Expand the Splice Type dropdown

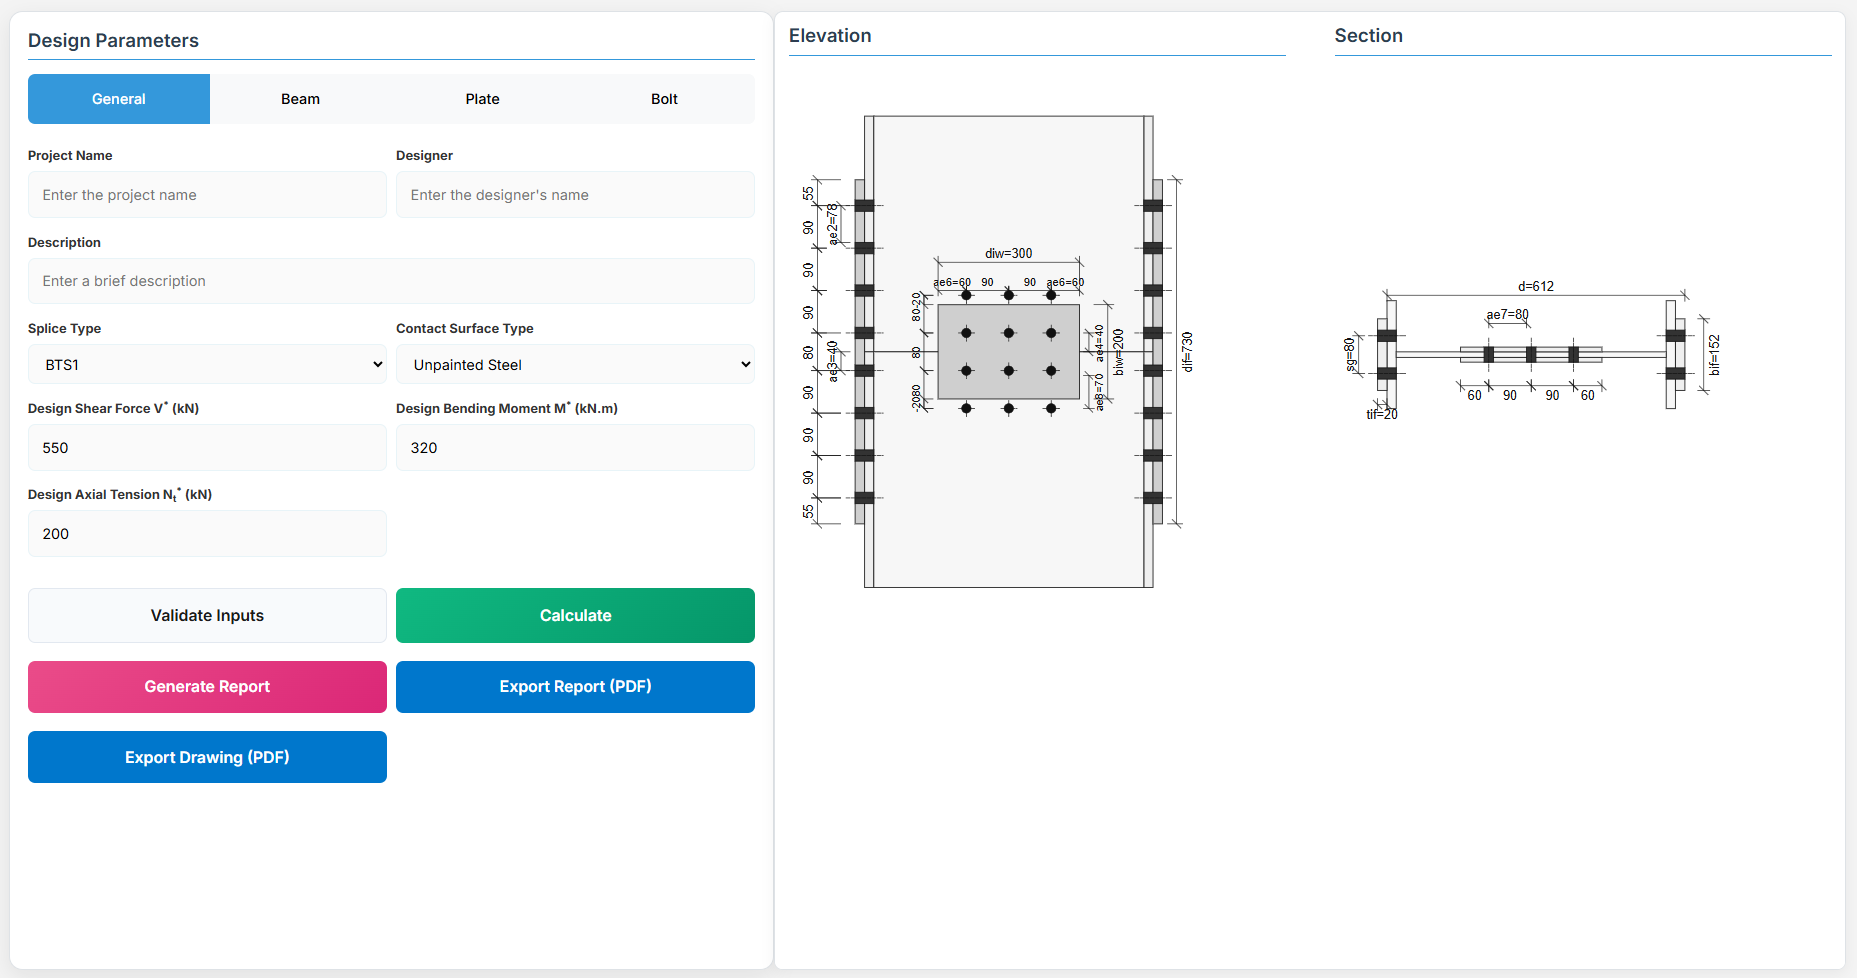tap(207, 365)
